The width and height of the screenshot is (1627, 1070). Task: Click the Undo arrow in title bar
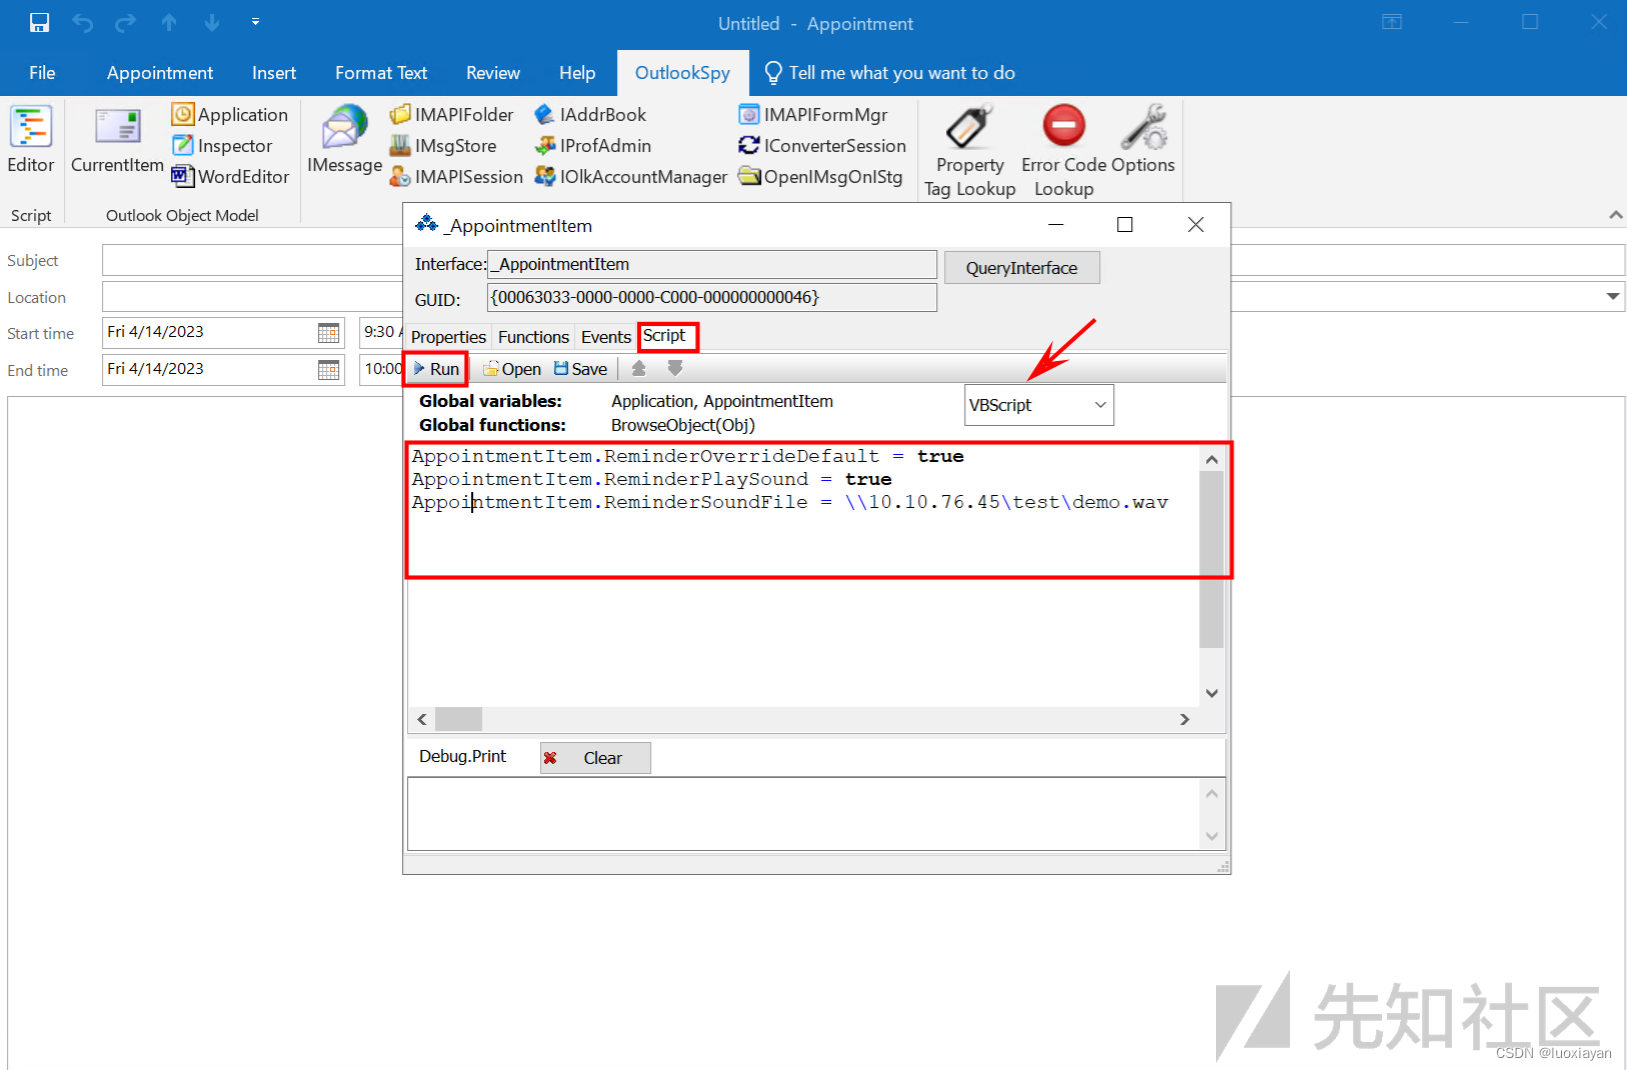pyautogui.click(x=83, y=22)
